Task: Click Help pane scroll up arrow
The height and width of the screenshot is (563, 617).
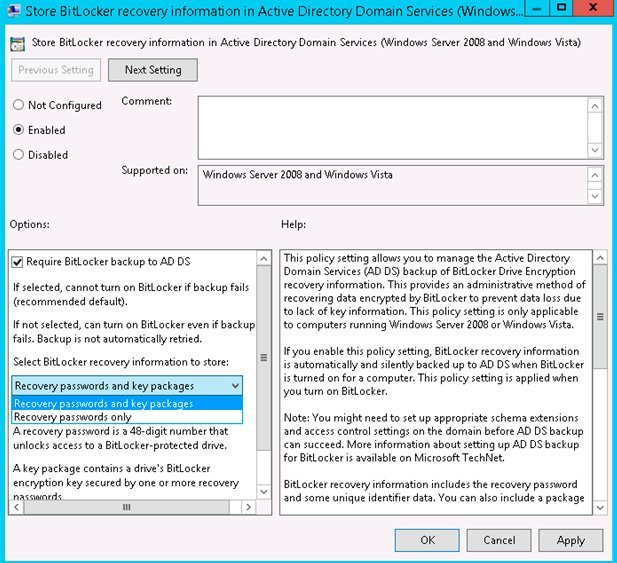Action: coord(600,258)
